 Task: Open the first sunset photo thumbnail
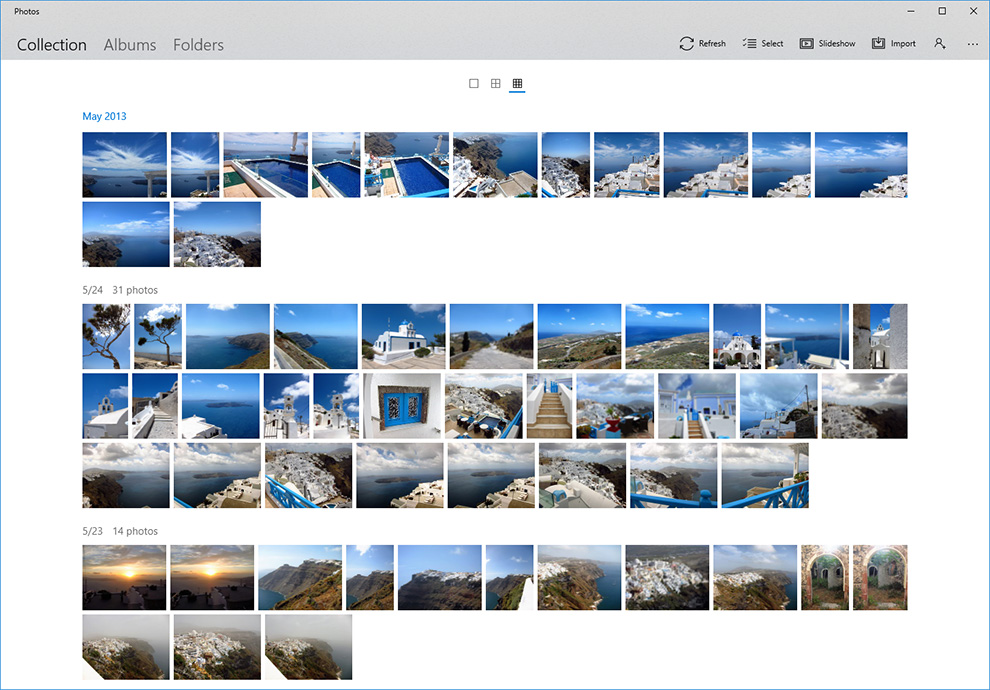point(124,578)
